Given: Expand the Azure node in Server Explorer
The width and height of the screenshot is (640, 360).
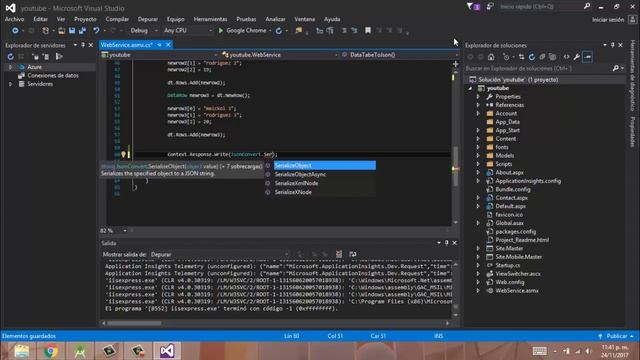Looking at the screenshot, I should pyautogui.click(x=11, y=67).
